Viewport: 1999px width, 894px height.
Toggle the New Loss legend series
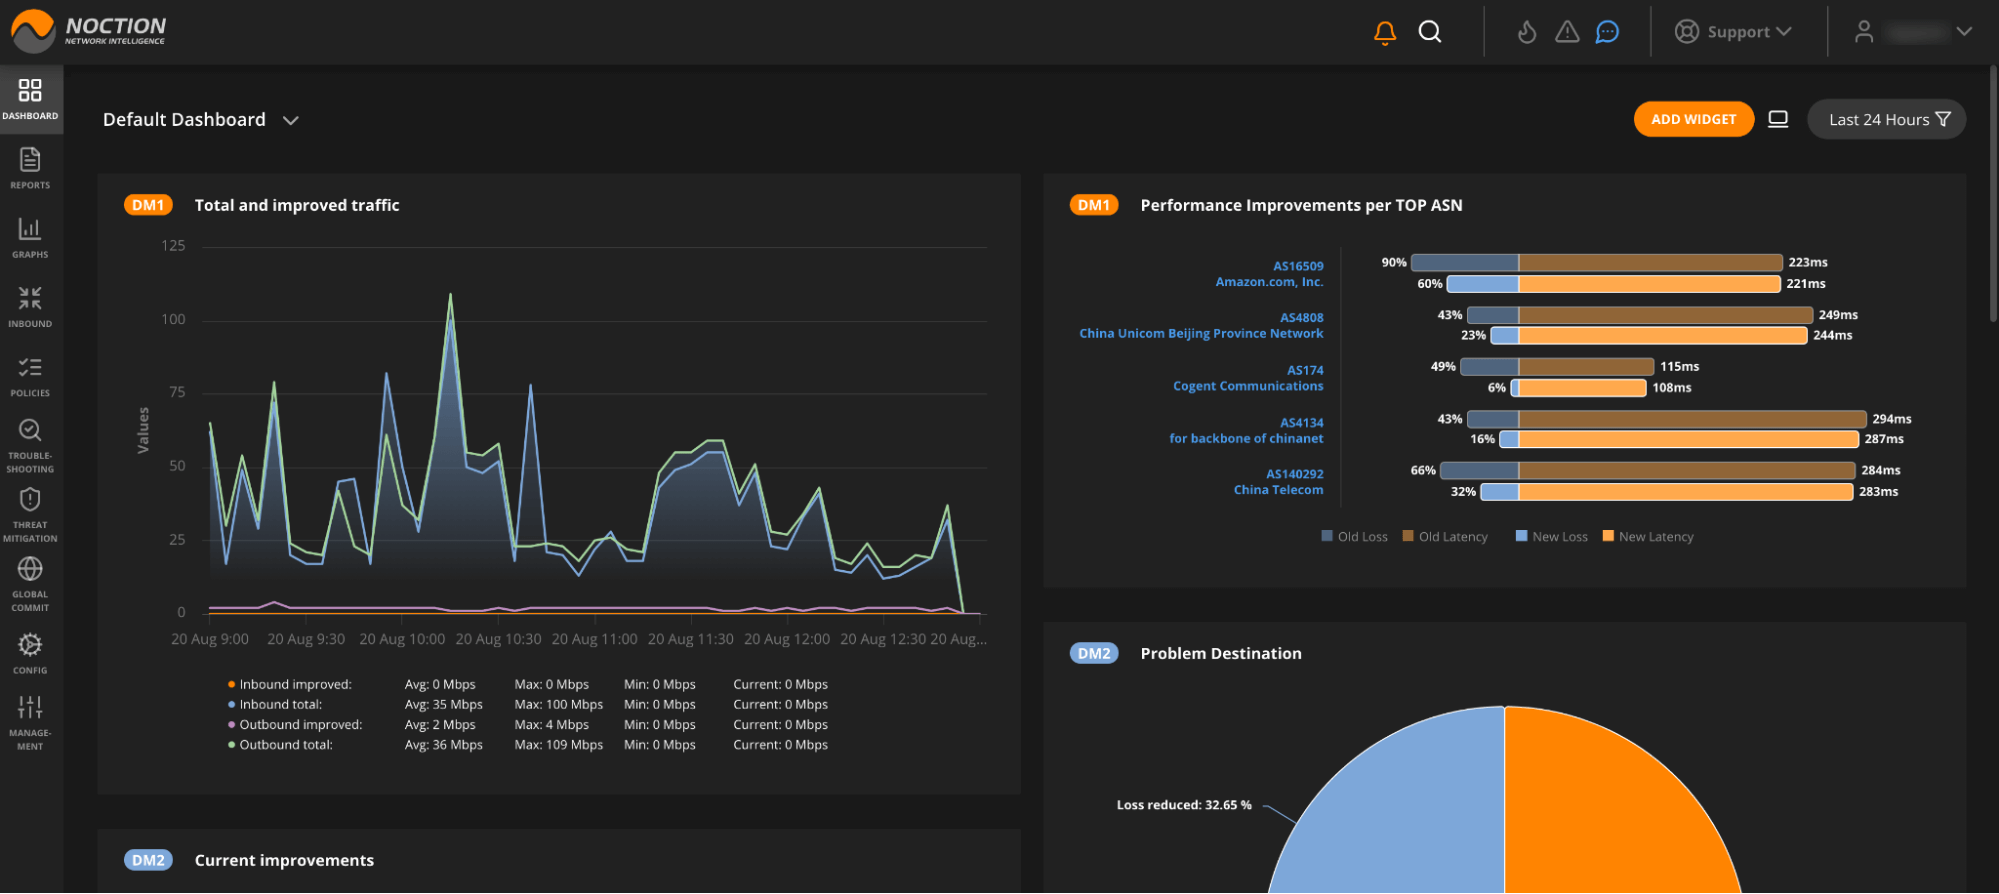point(1551,537)
